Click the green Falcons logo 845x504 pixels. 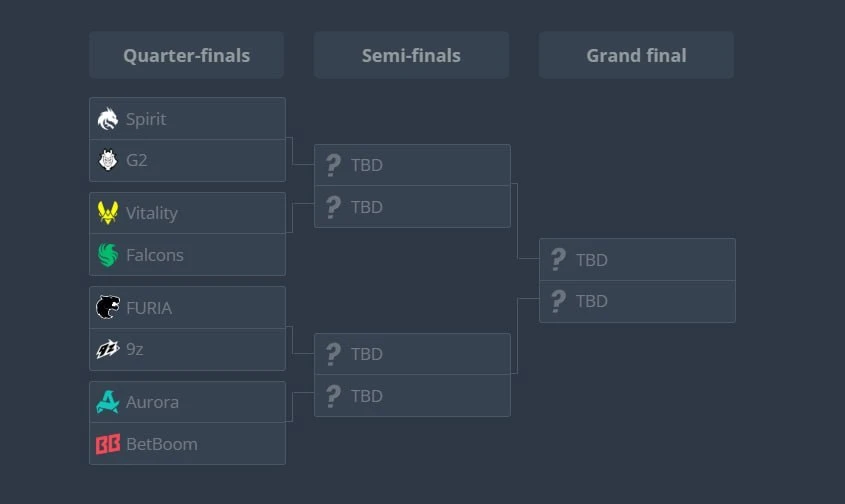[x=108, y=254]
